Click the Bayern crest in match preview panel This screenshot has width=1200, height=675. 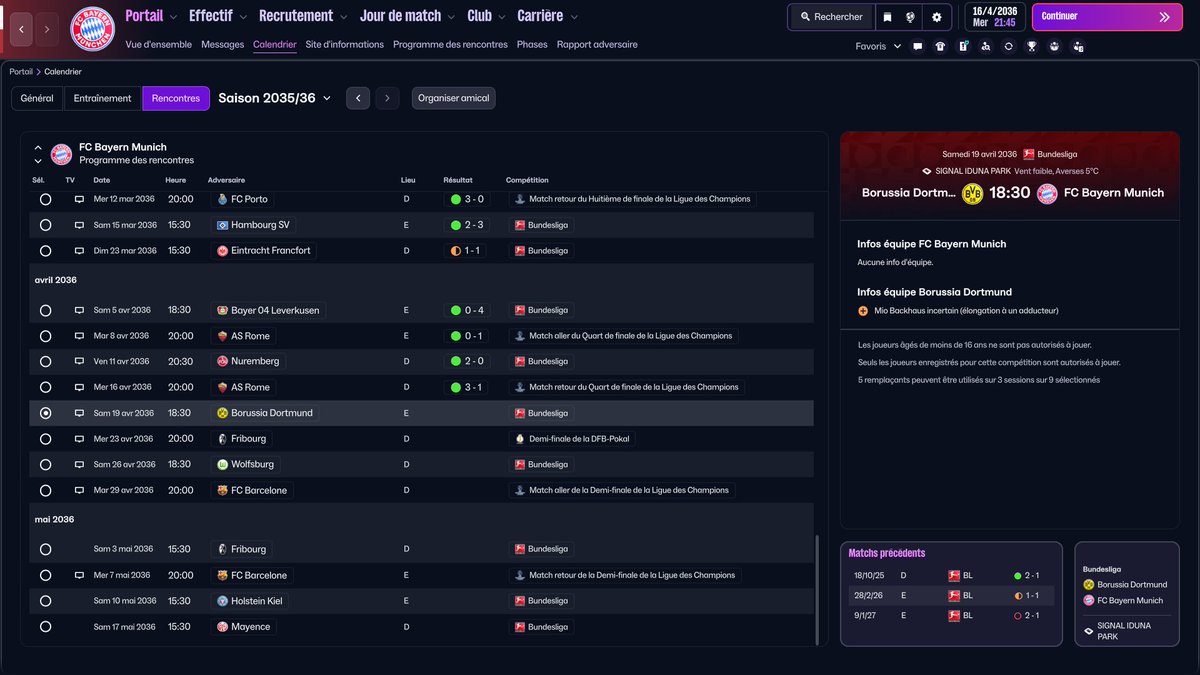pyautogui.click(x=1047, y=193)
